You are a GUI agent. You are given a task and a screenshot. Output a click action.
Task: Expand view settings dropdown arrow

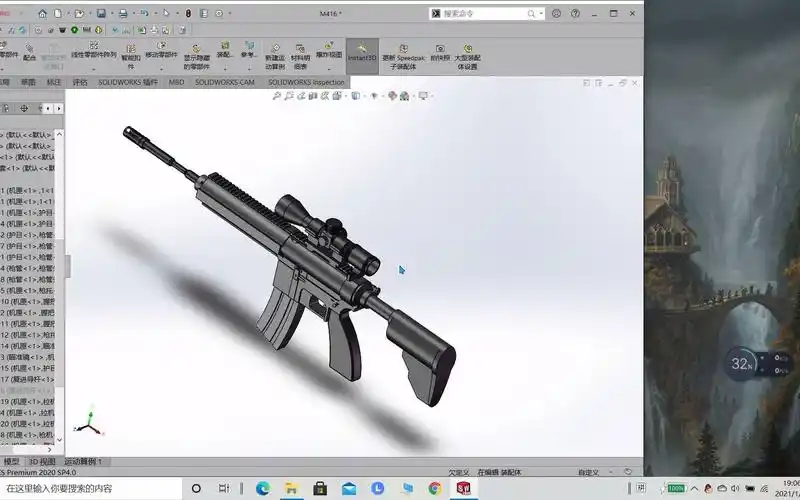(431, 95)
